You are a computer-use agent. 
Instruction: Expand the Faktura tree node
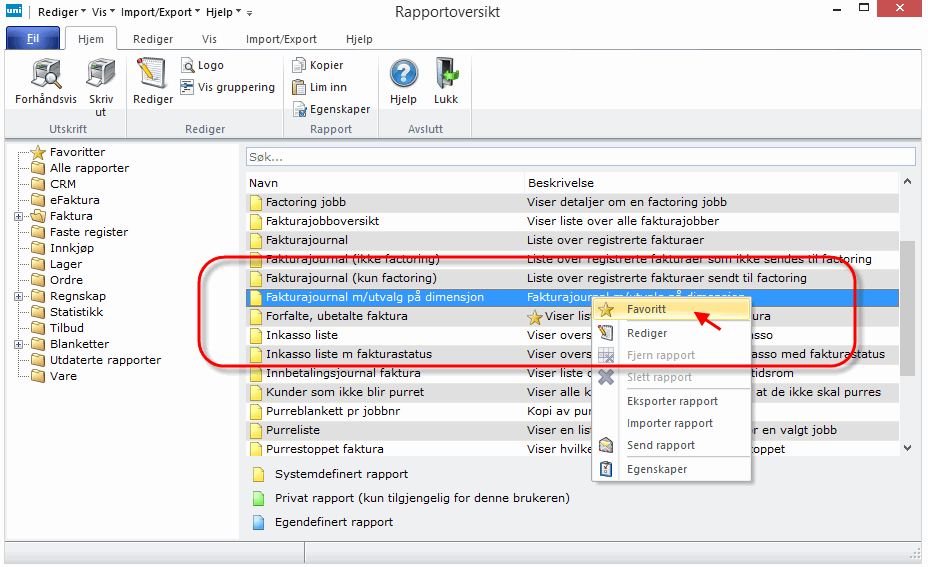tap(18, 216)
